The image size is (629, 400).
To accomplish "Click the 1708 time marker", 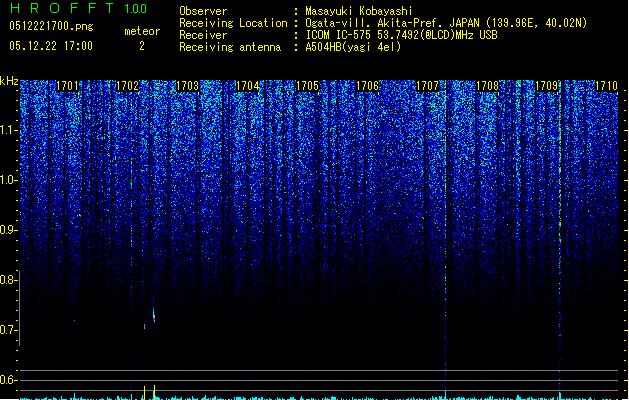I will 487,86.
